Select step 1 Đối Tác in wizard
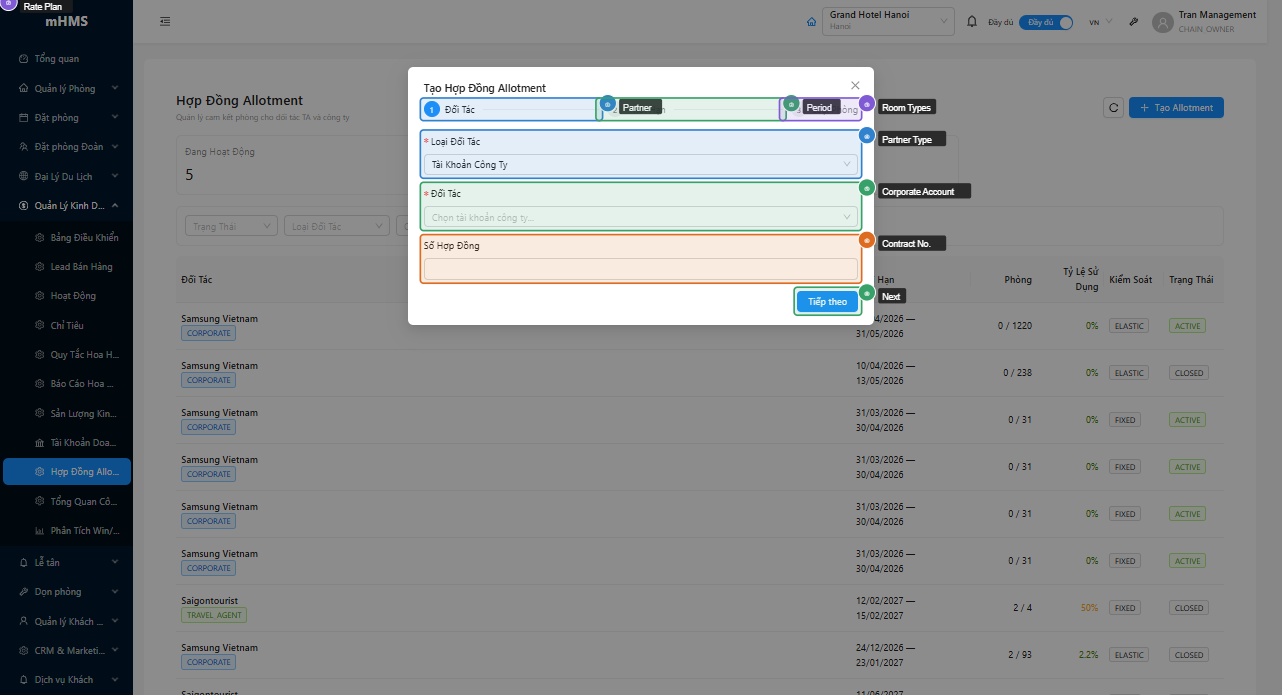Viewport: 1282px width, 695px height. click(450, 110)
